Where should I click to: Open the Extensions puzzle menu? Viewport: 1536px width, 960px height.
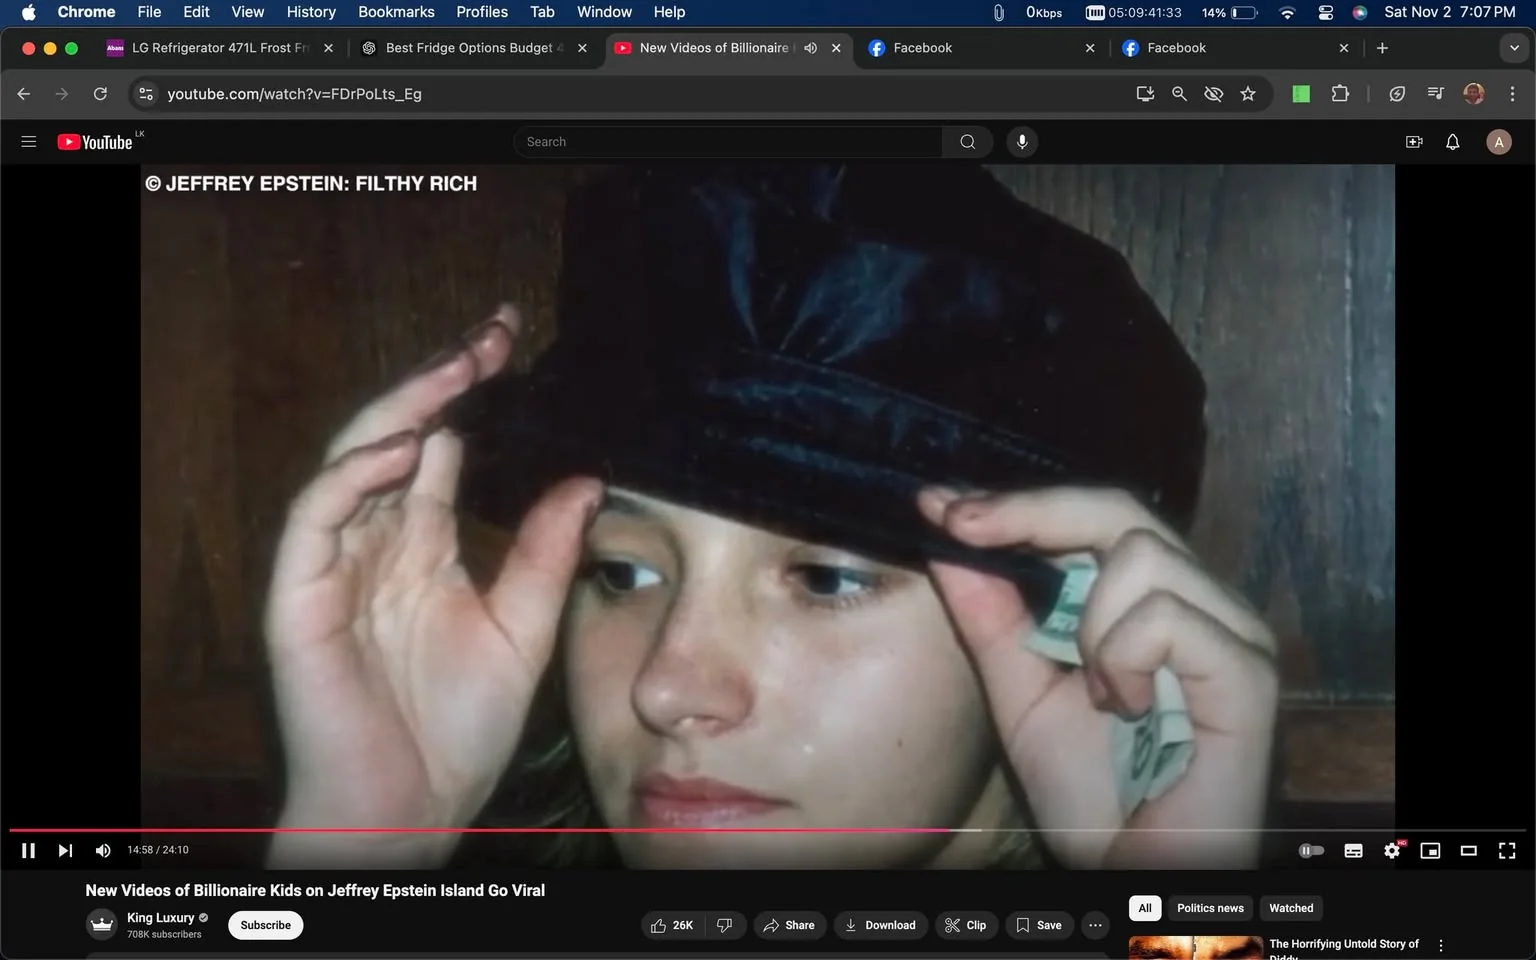click(1340, 94)
